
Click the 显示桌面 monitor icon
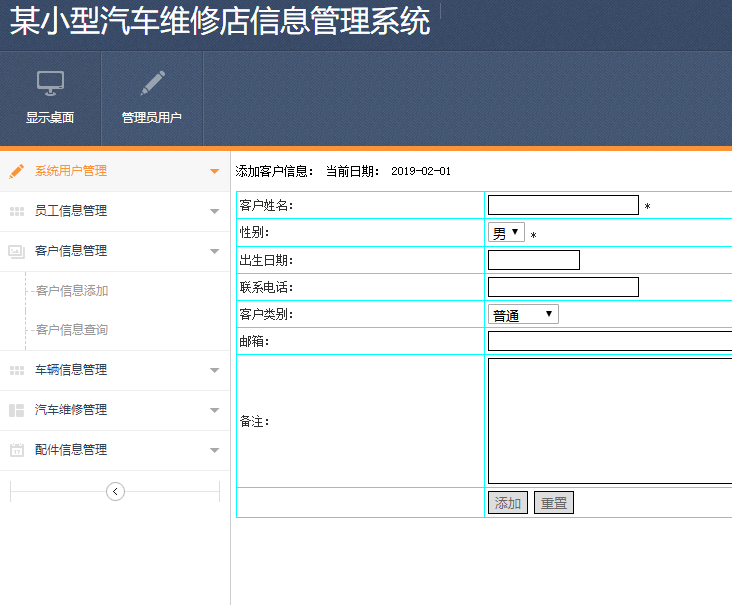[x=50, y=84]
